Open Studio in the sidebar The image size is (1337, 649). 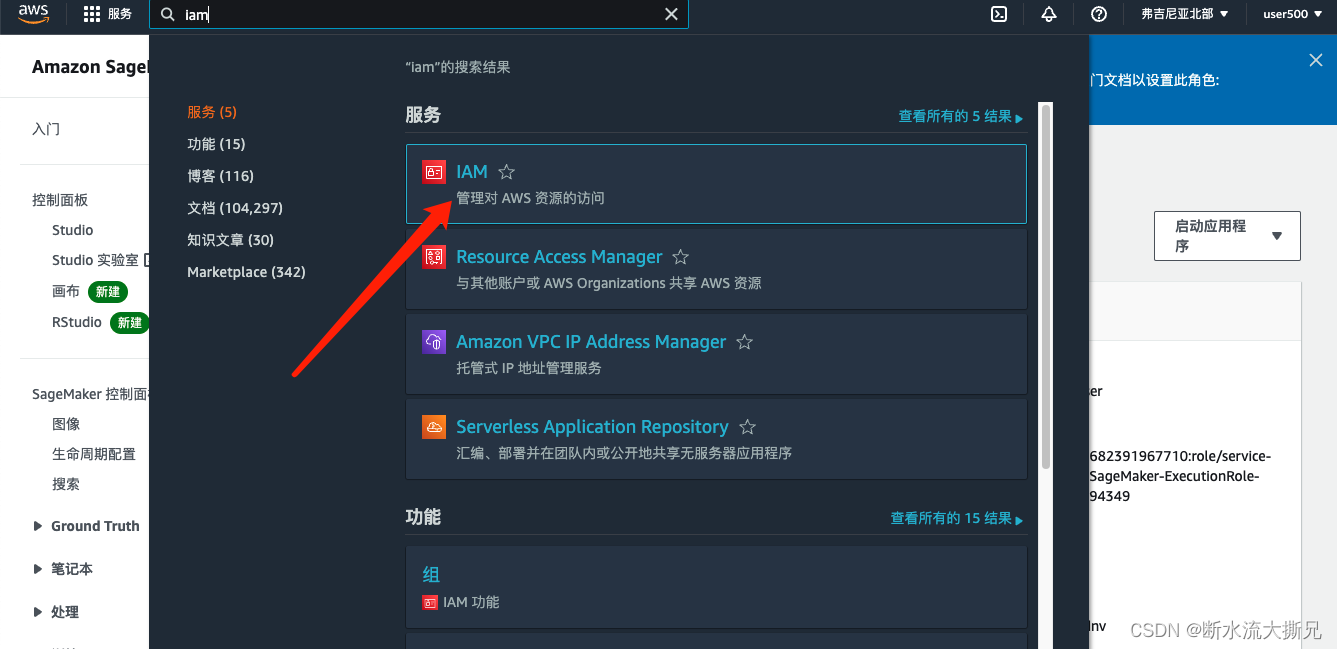[x=73, y=230]
